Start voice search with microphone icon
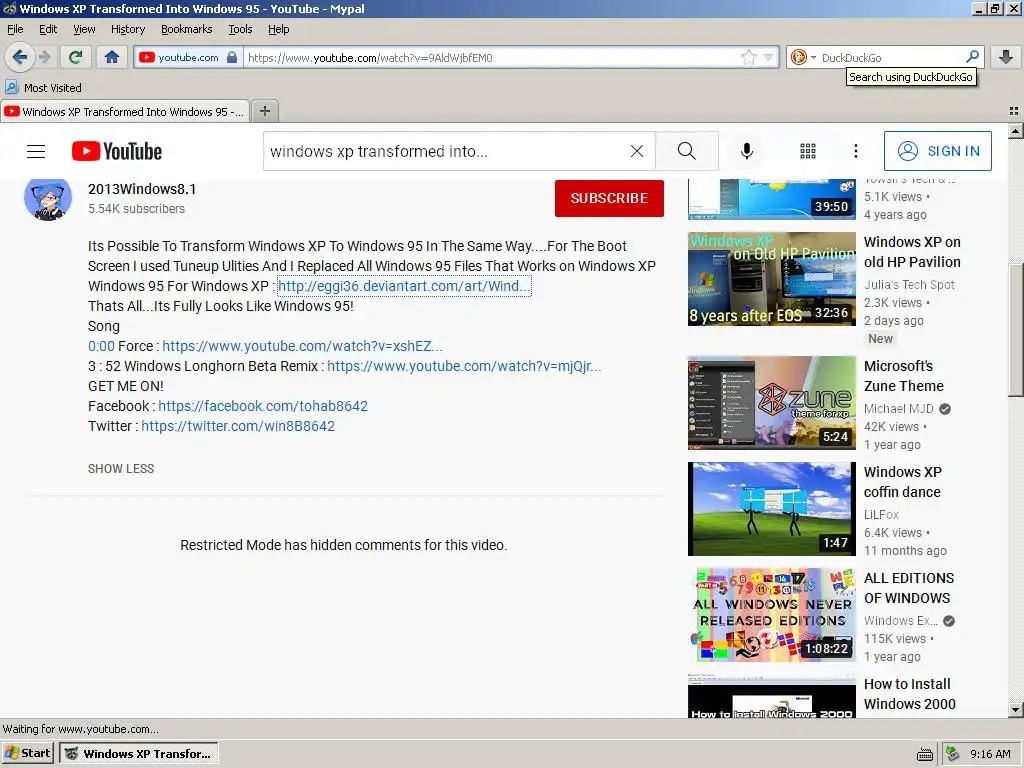 746,152
